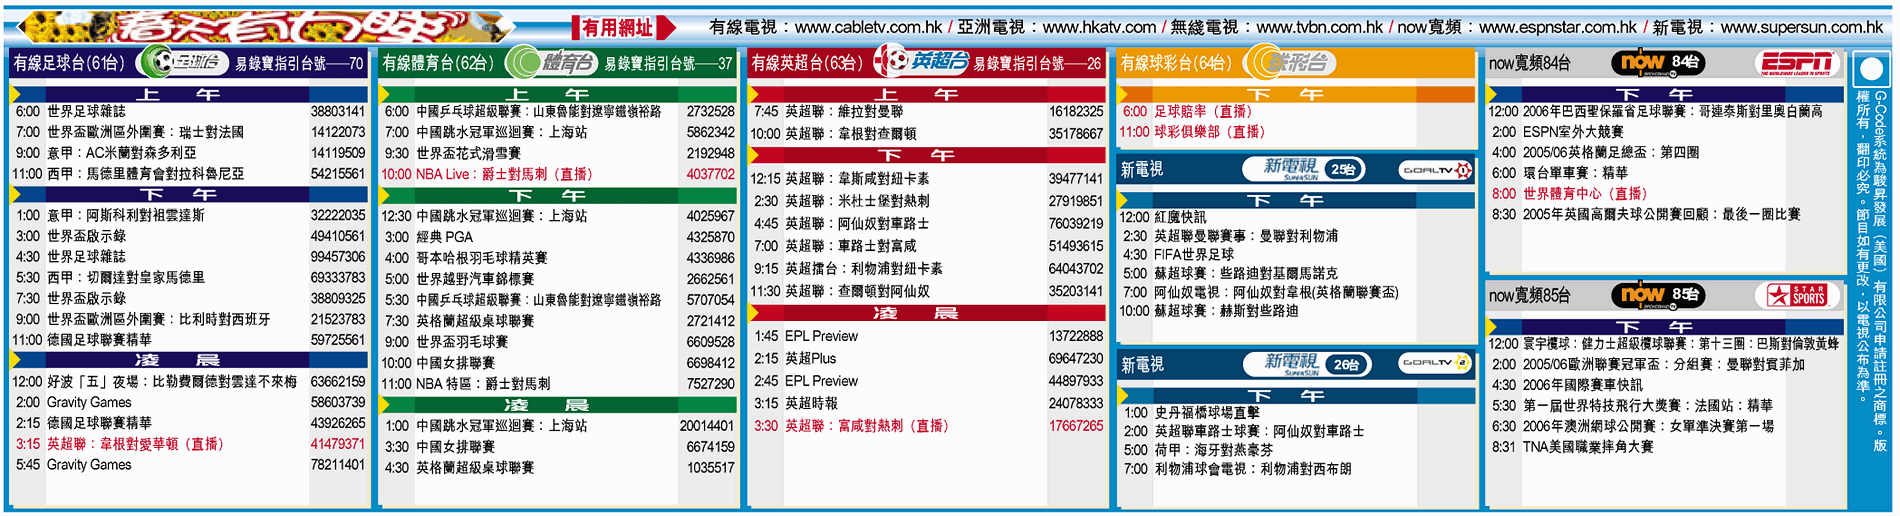Image resolution: width=1900 pixels, height=516 pixels.
Task: Click 下午 section bar in now 85台
Action: [1664, 327]
